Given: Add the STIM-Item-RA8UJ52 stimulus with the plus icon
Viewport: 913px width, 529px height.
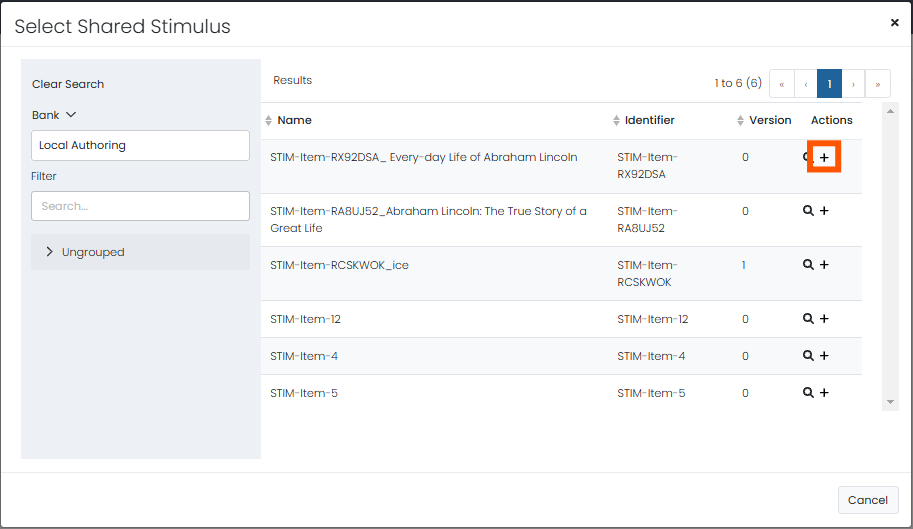Looking at the screenshot, I should (824, 211).
